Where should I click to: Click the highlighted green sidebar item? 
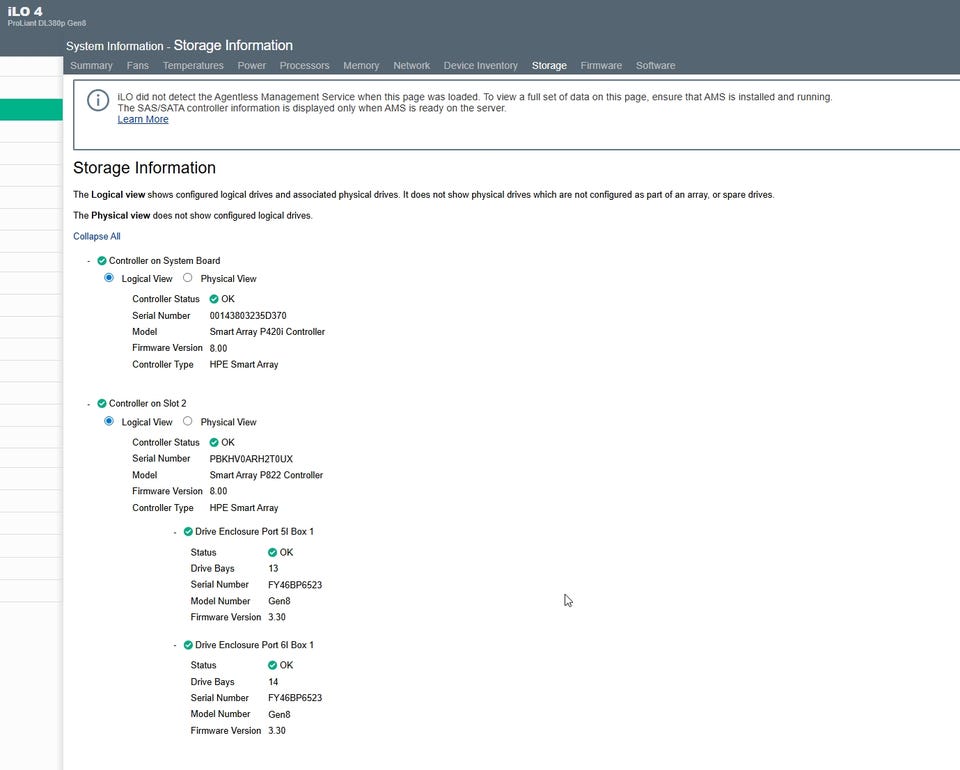(31, 110)
